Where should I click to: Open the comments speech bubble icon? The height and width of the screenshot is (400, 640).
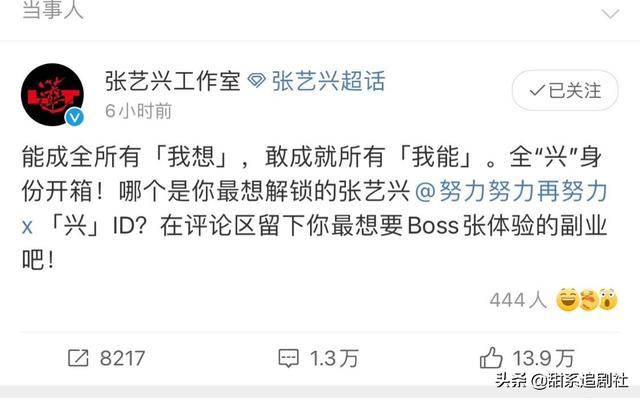click(x=288, y=358)
